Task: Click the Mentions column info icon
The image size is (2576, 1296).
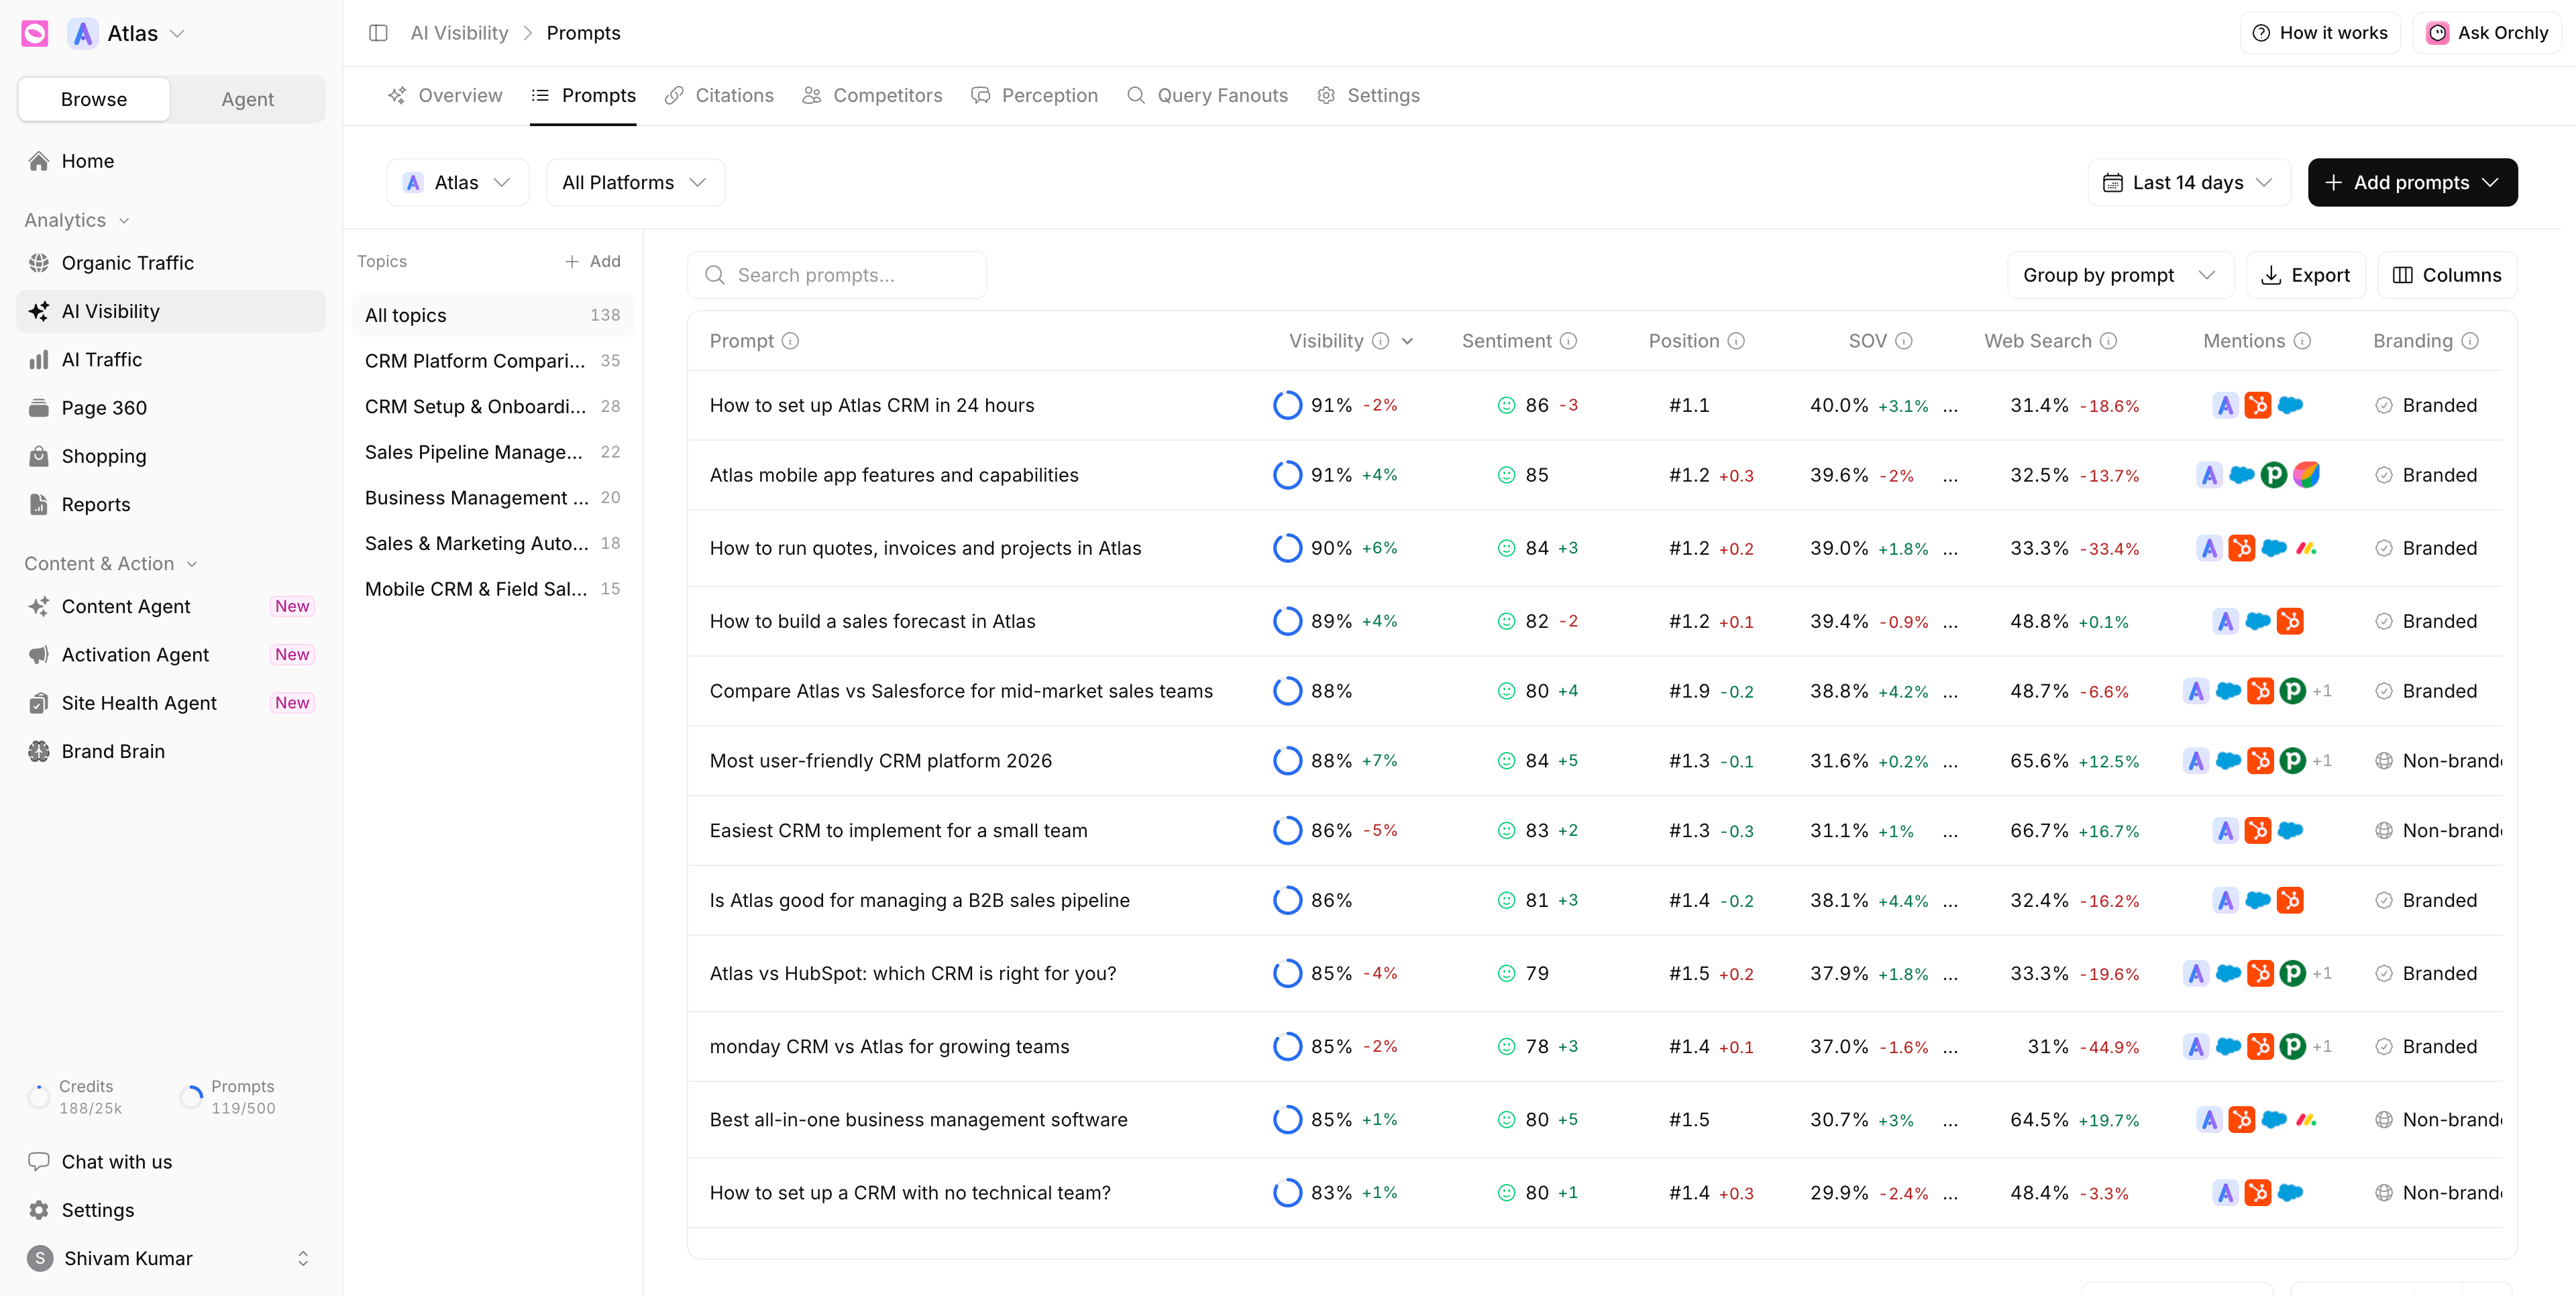Action: pos(2302,341)
